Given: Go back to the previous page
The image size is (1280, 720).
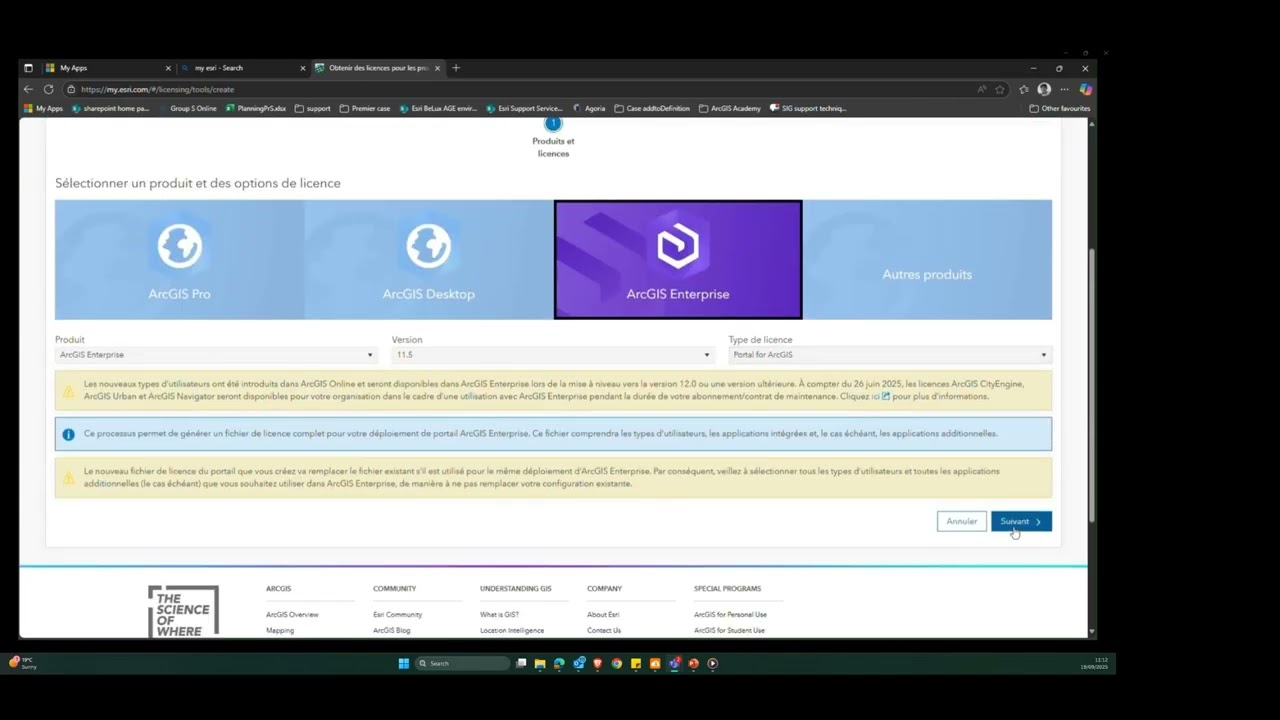Looking at the screenshot, I should pyautogui.click(x=28, y=89).
